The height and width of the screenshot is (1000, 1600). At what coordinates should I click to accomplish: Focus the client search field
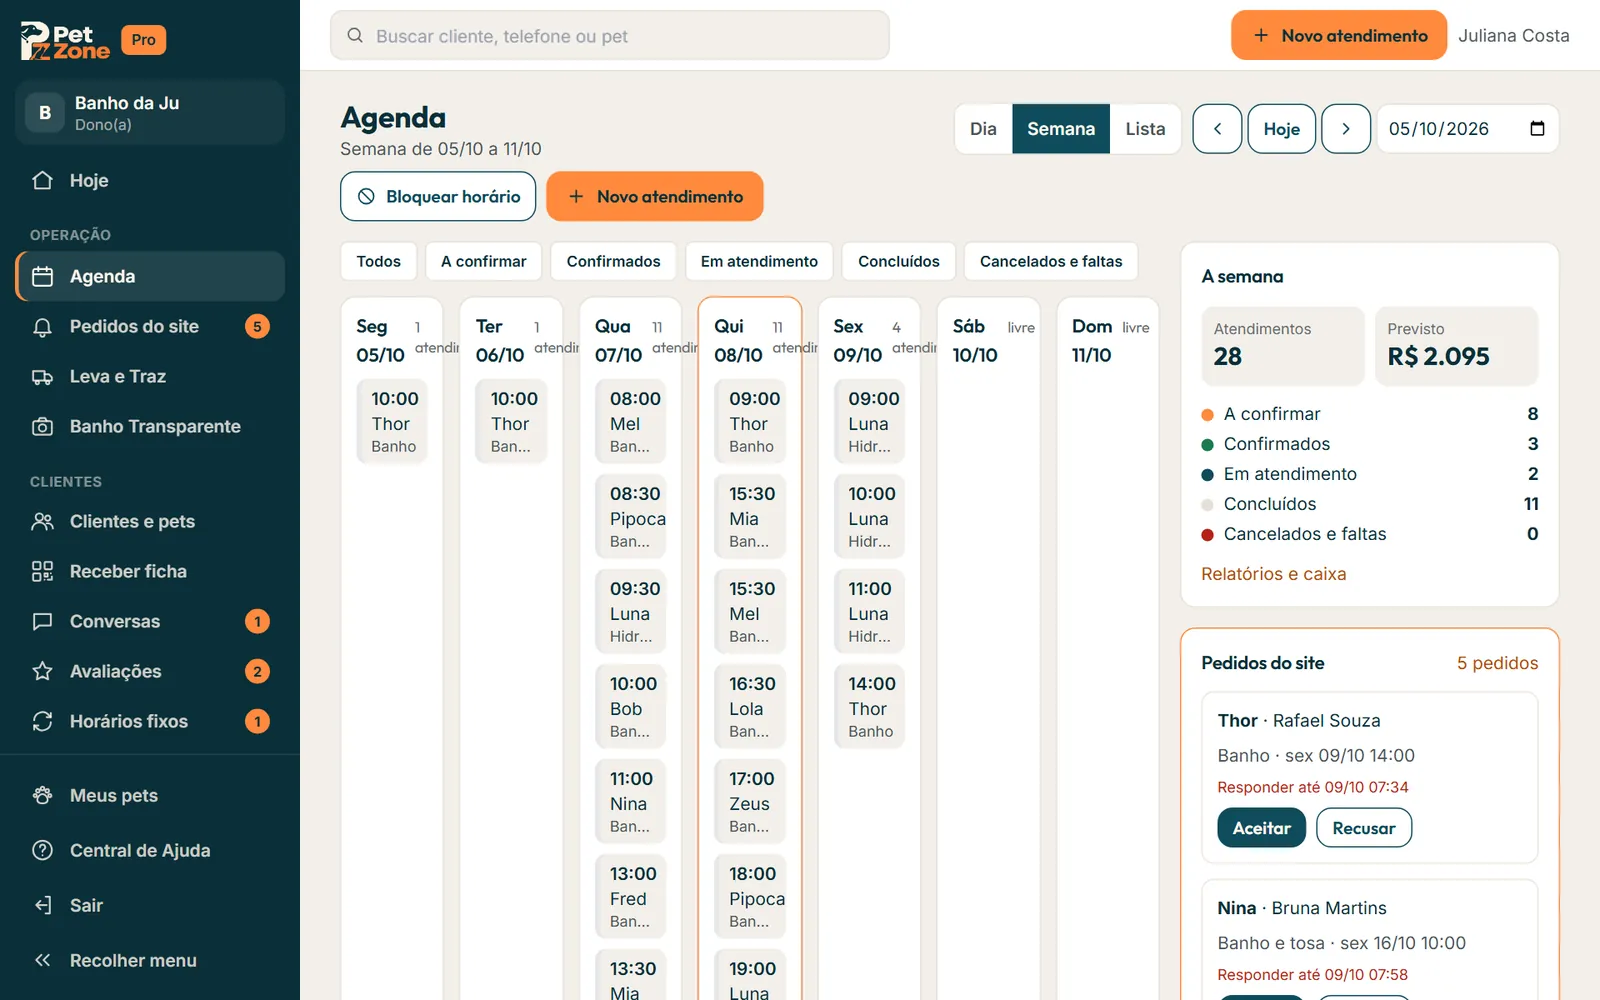pos(610,35)
